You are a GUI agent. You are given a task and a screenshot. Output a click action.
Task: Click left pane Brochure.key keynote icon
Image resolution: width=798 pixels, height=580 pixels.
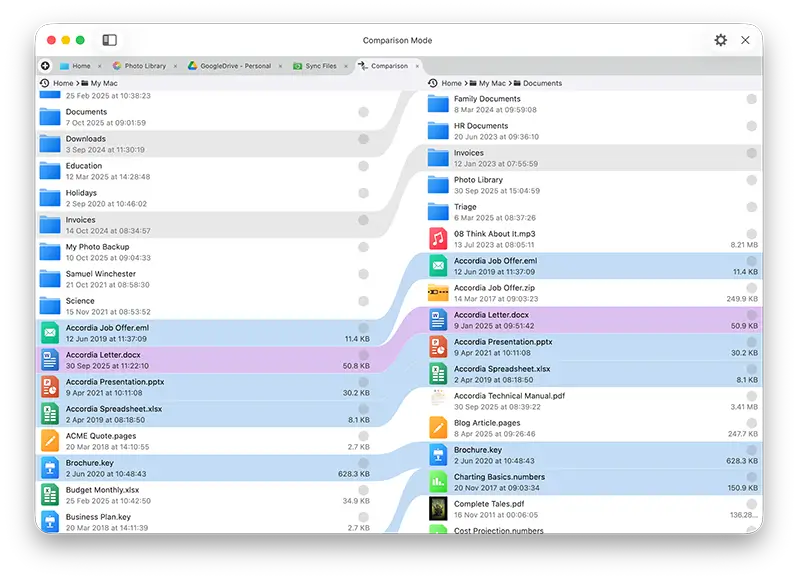pos(50,468)
